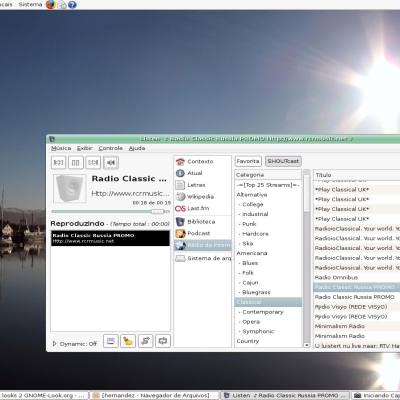Select the Classical category
The image size is (400, 400).
point(268,302)
